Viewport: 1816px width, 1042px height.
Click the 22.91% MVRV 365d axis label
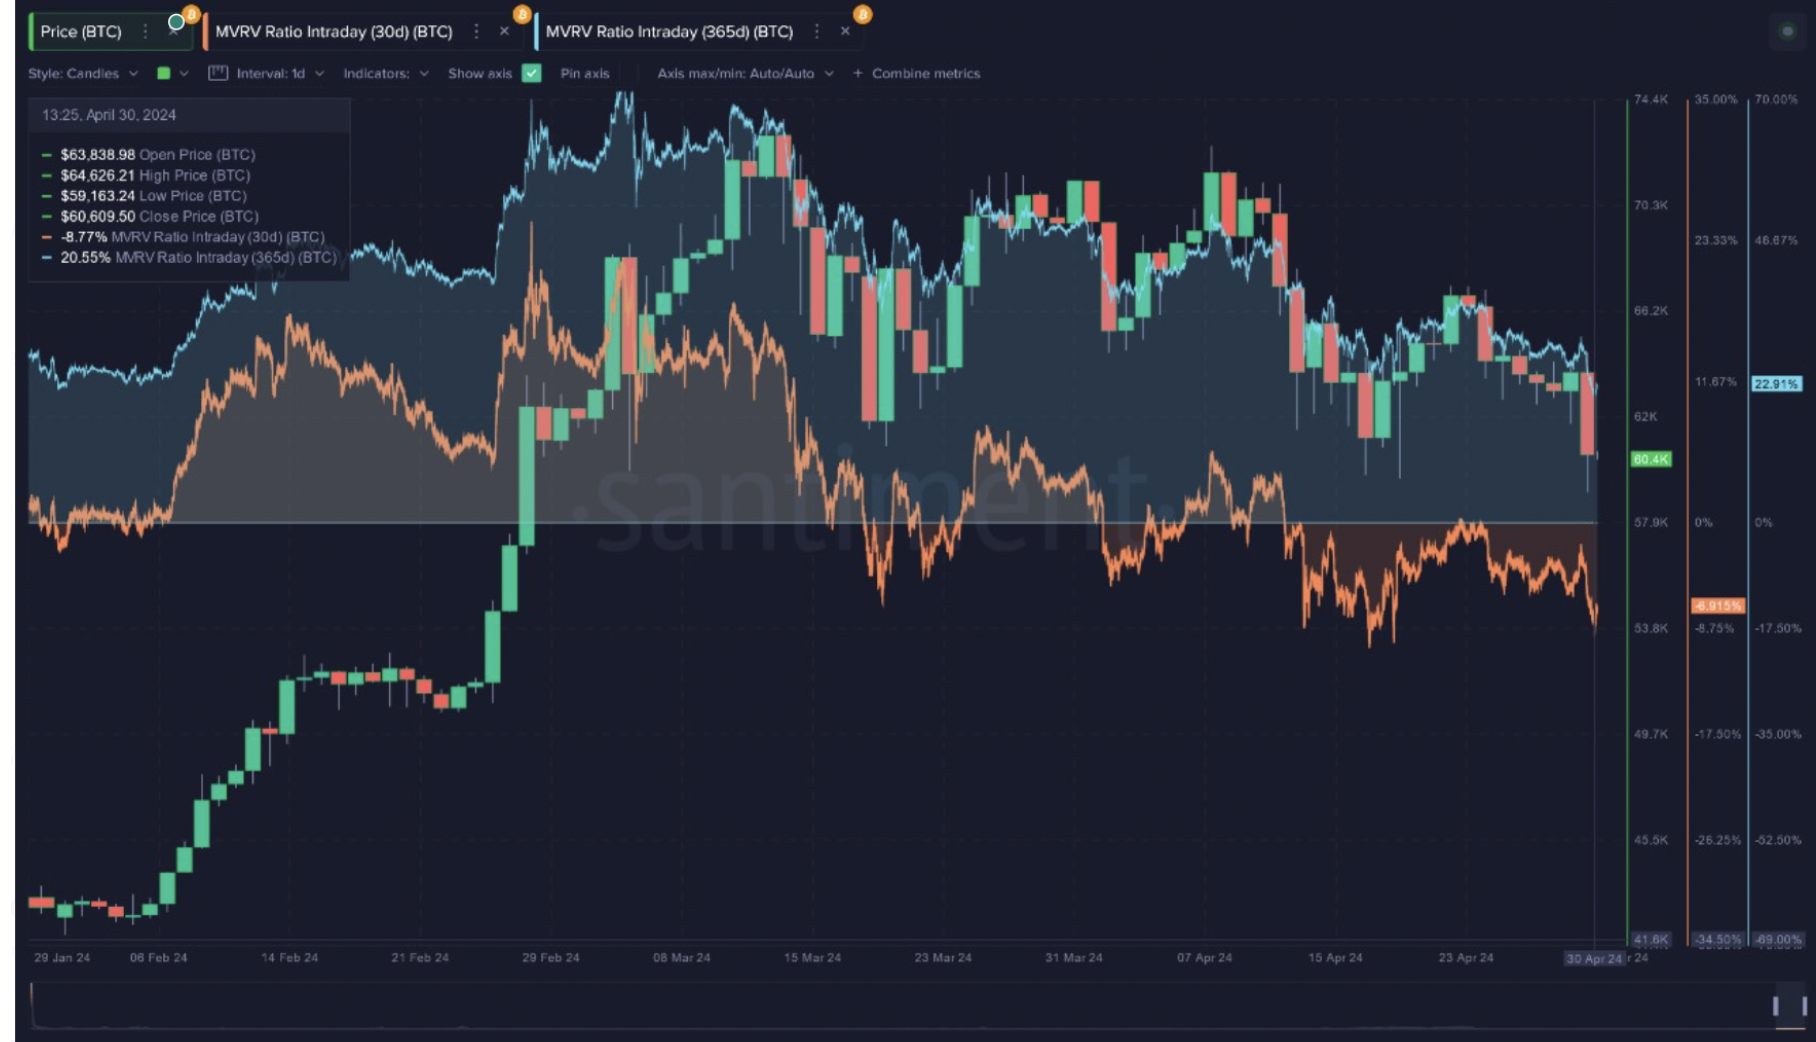click(1776, 384)
